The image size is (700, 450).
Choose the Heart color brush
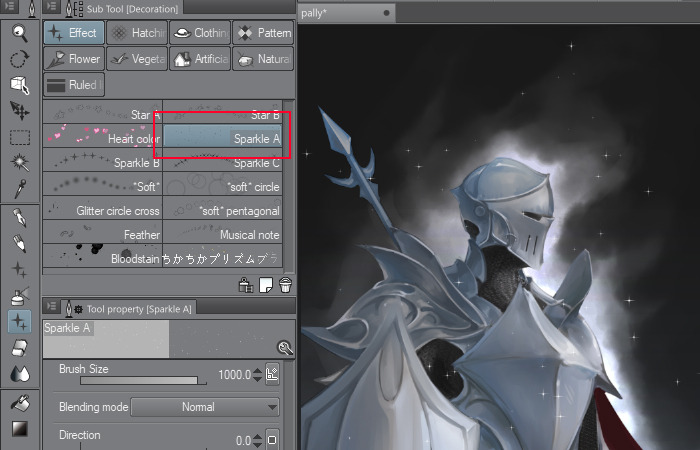103,136
